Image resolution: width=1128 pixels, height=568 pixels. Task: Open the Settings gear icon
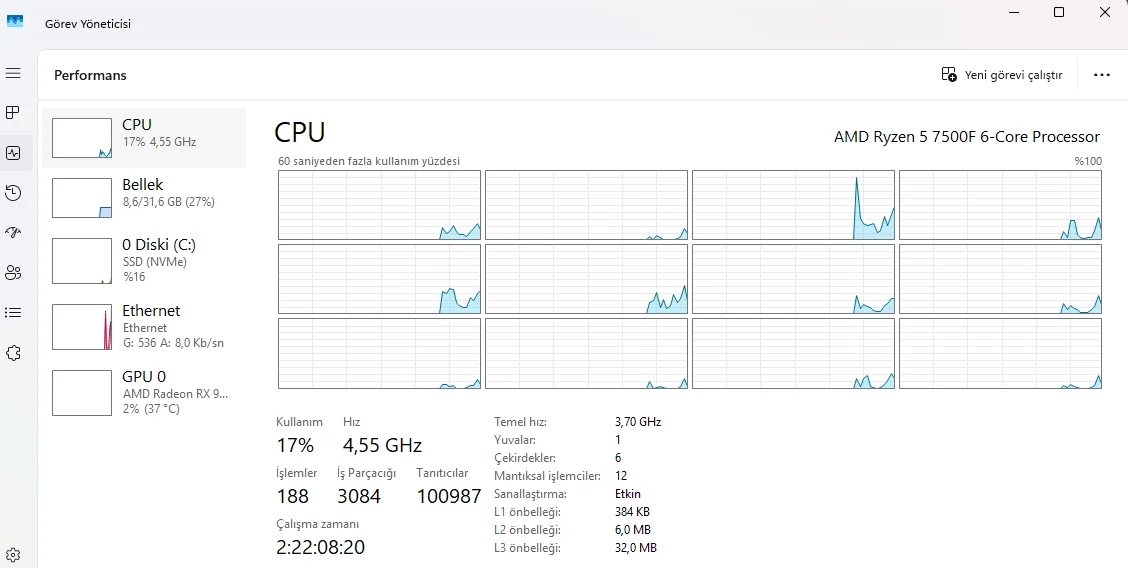tap(13, 555)
